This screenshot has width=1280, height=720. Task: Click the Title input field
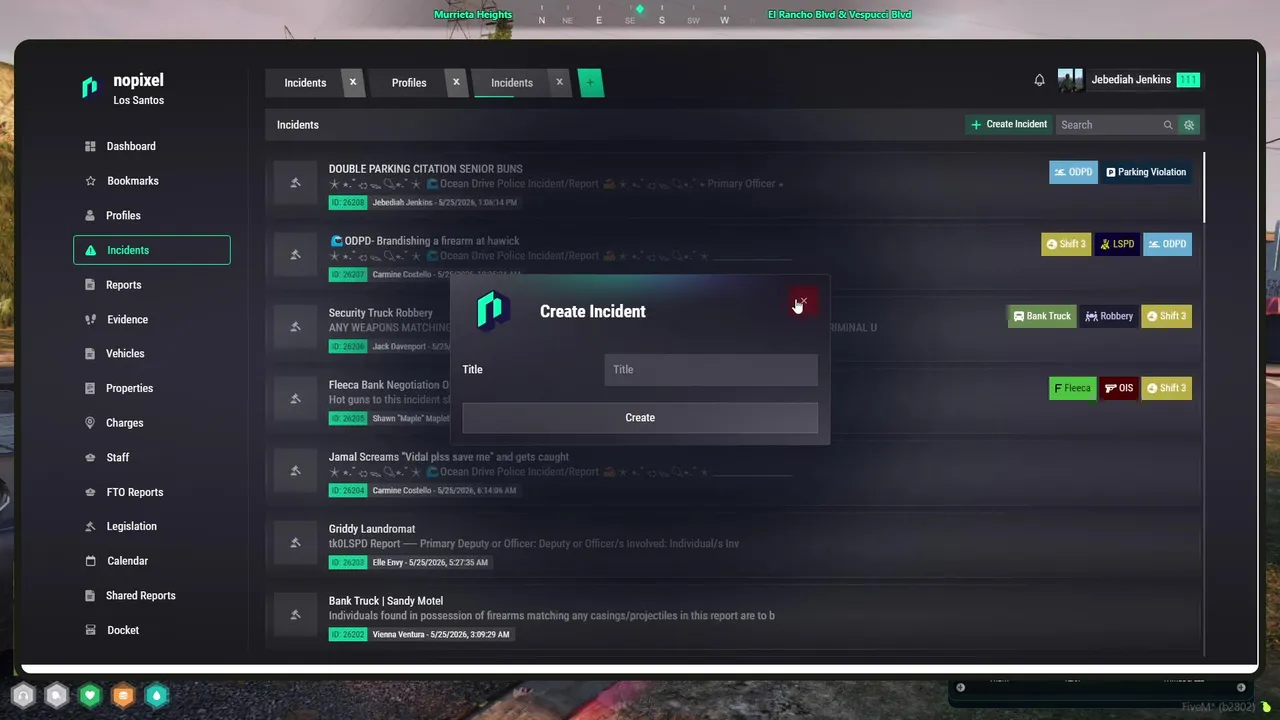pos(711,370)
